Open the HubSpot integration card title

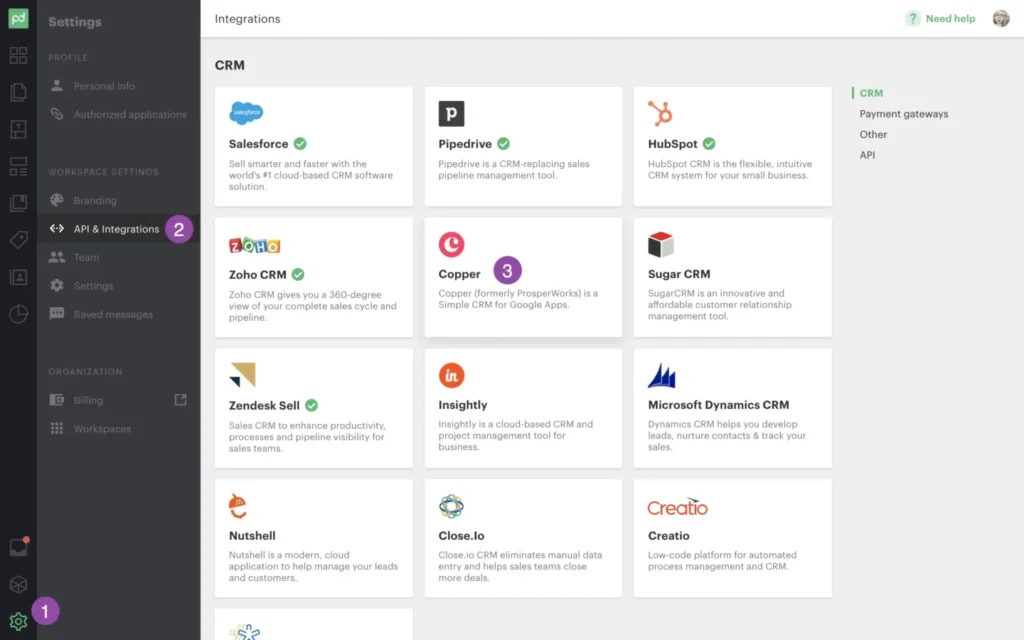click(673, 144)
